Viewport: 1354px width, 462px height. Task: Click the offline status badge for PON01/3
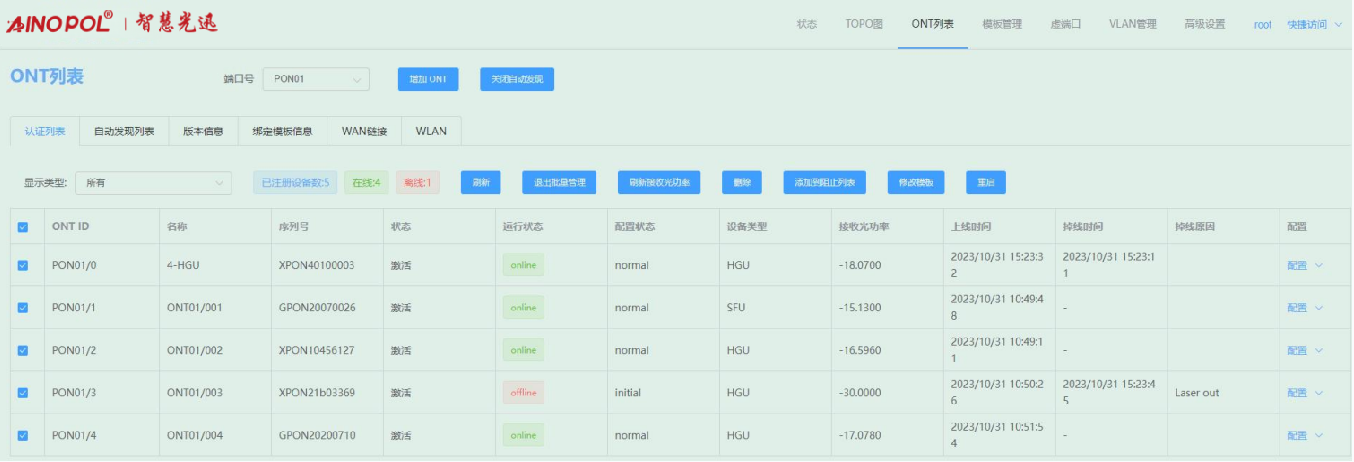(523, 393)
